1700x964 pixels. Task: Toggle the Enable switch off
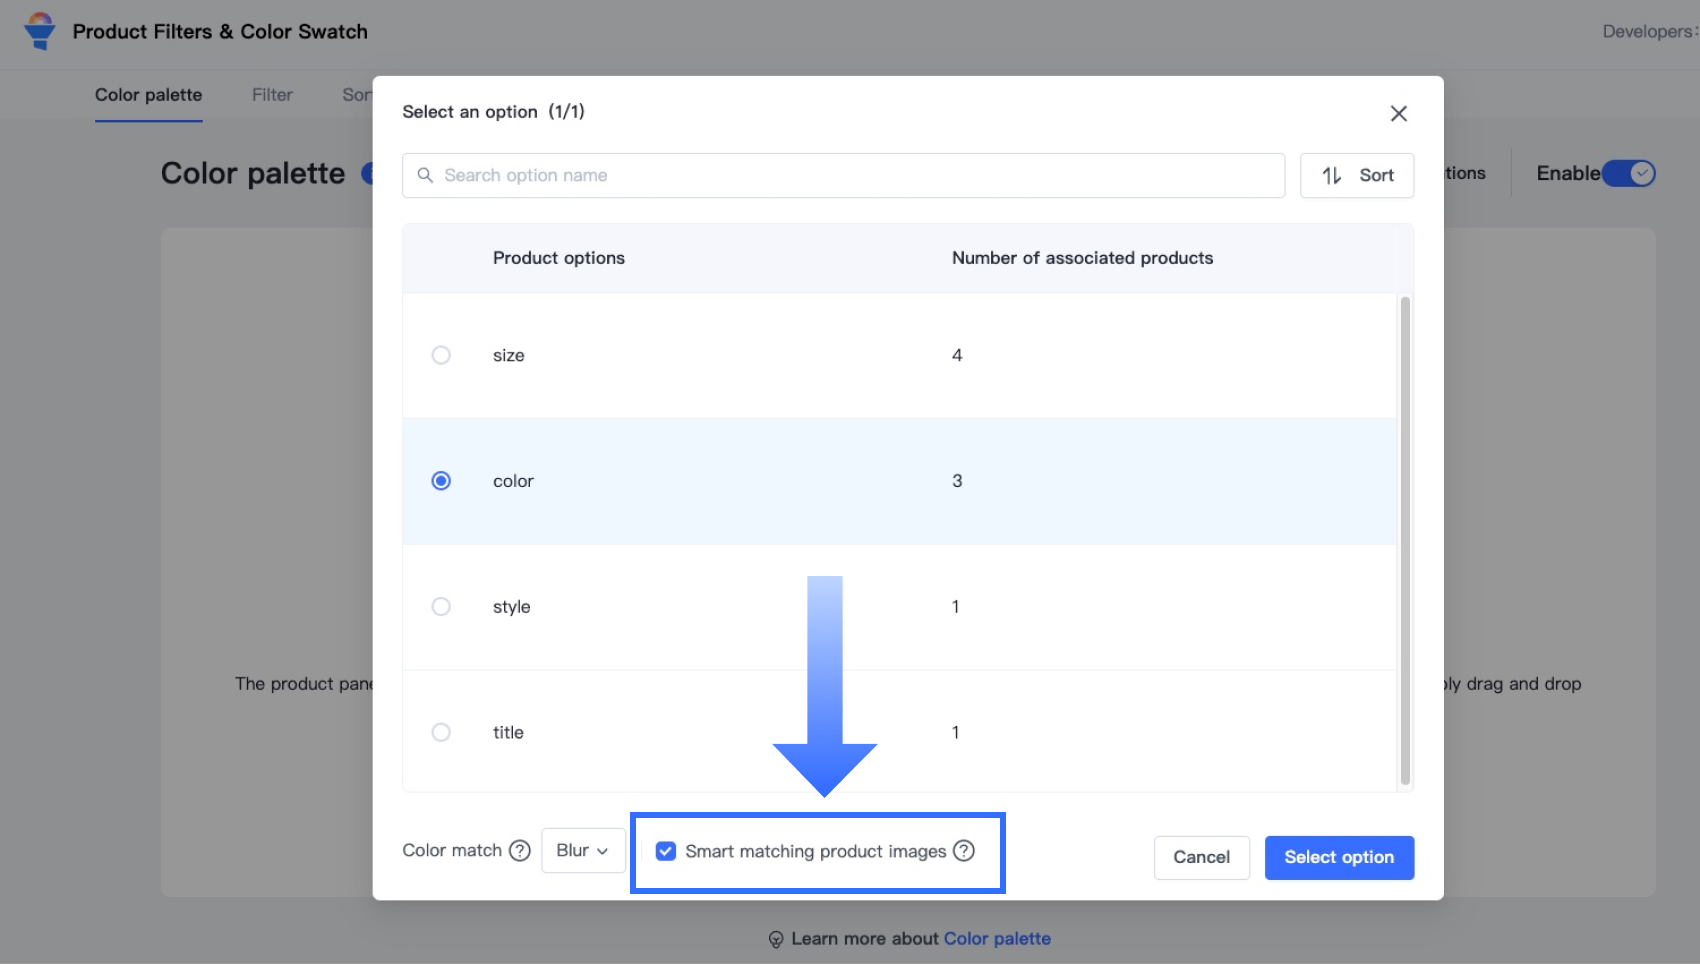coord(1629,174)
